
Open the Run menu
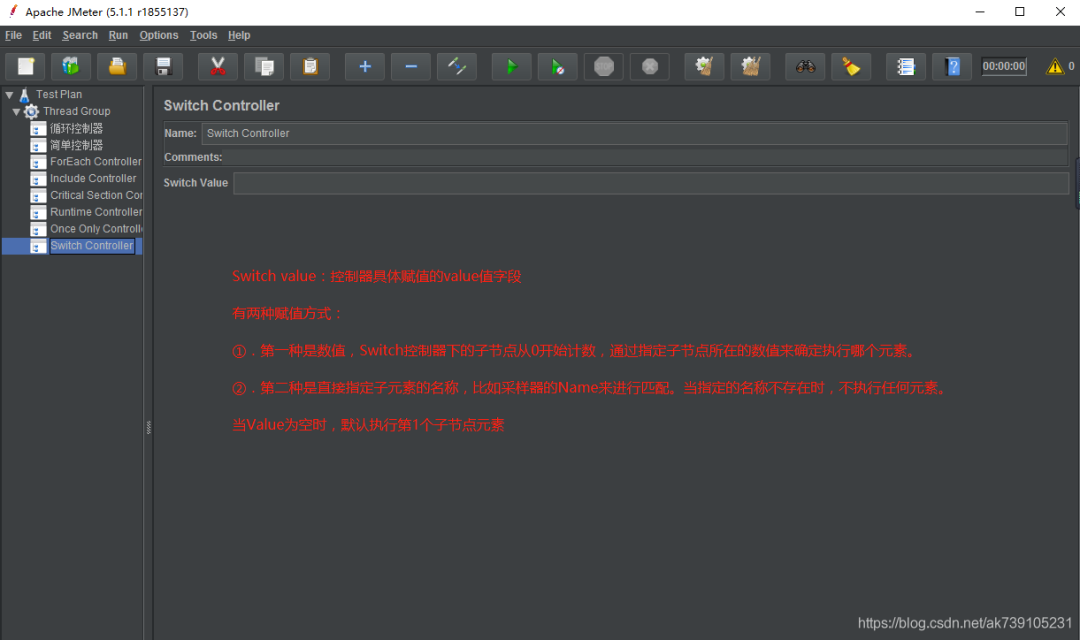pyautogui.click(x=118, y=35)
